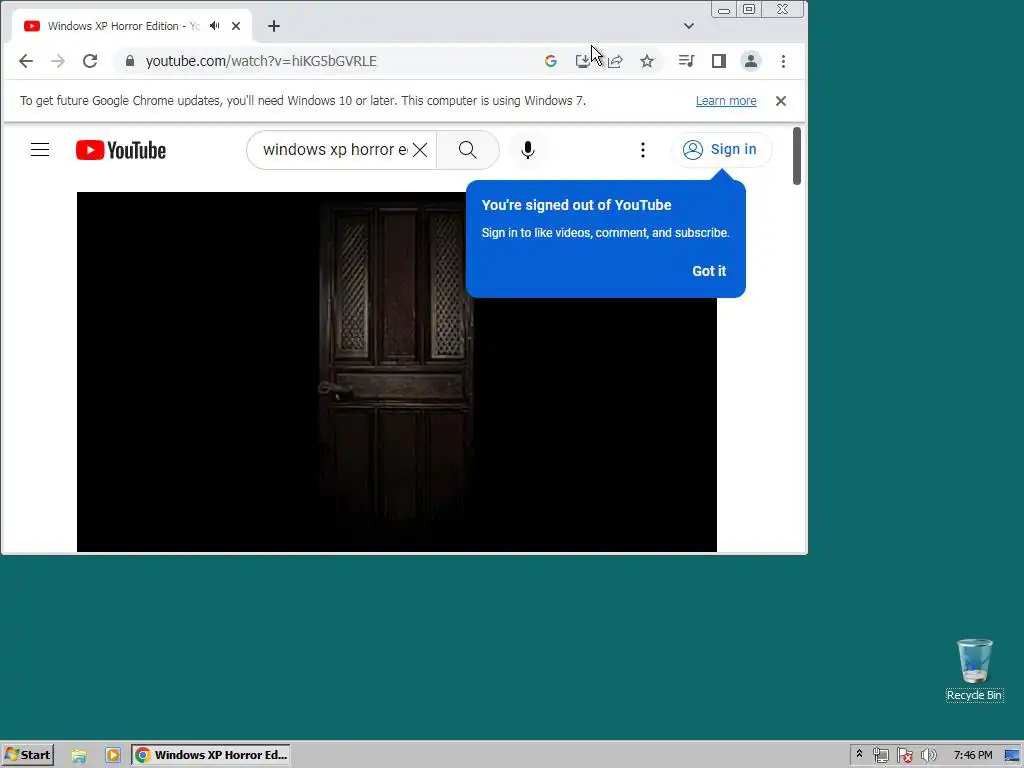Image resolution: width=1024 pixels, height=768 pixels.
Task: Open YouTube settings three-dot menu
Action: pyautogui.click(x=643, y=150)
